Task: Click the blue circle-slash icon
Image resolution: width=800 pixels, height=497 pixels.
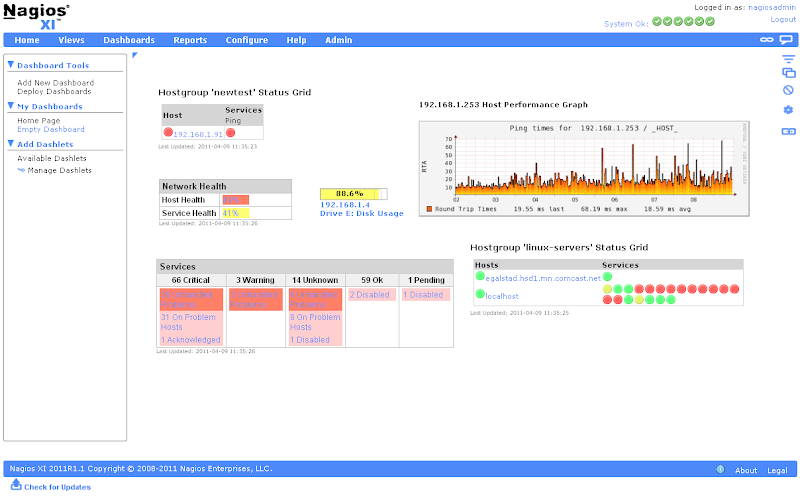Action: [x=787, y=90]
